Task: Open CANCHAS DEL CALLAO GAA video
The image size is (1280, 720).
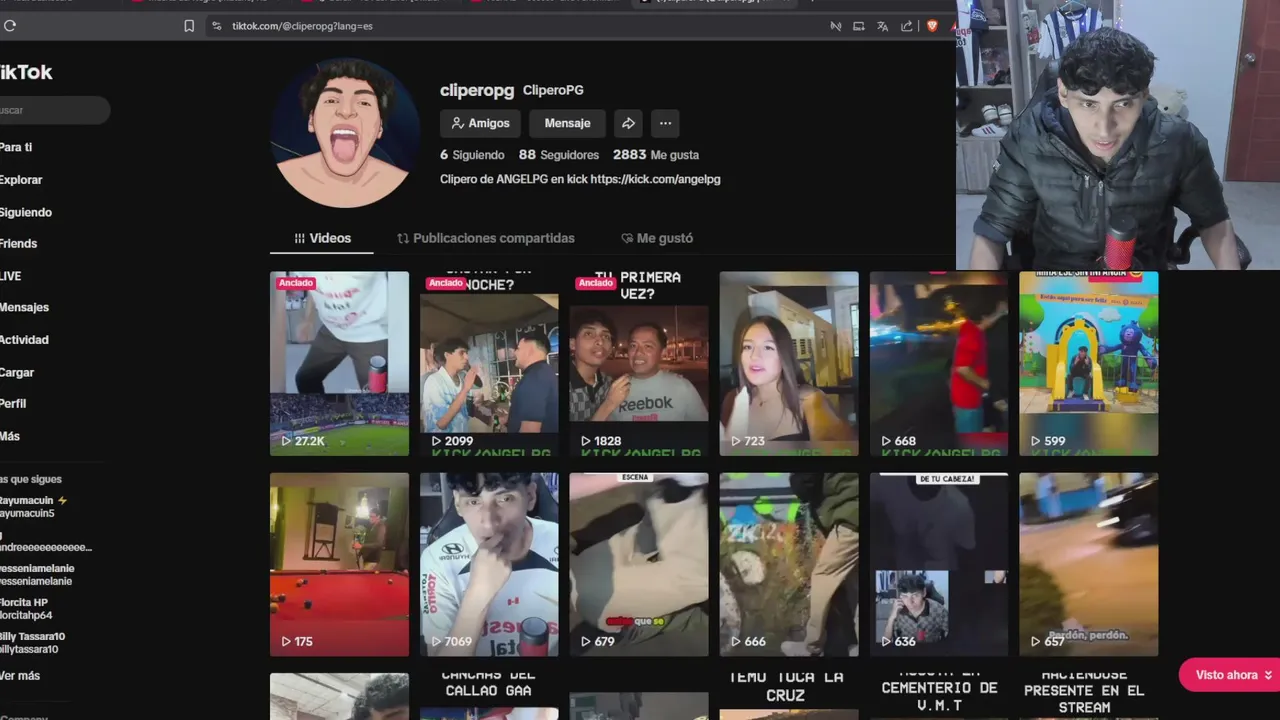Action: pyautogui.click(x=489, y=697)
